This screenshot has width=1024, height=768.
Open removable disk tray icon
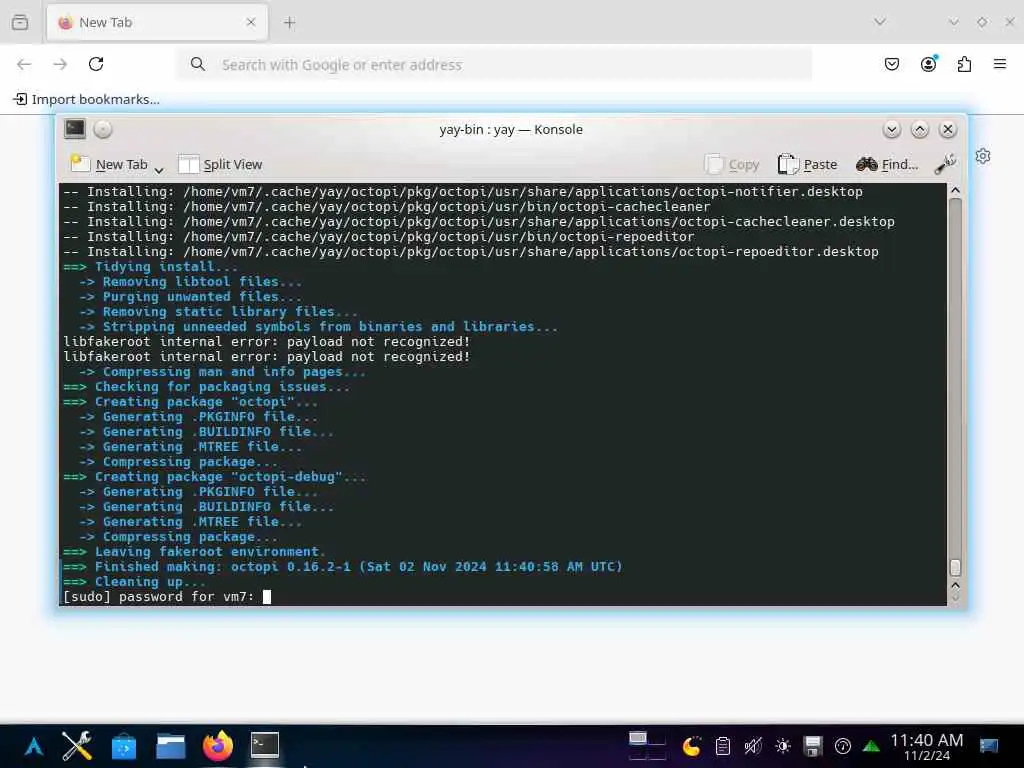(x=813, y=746)
